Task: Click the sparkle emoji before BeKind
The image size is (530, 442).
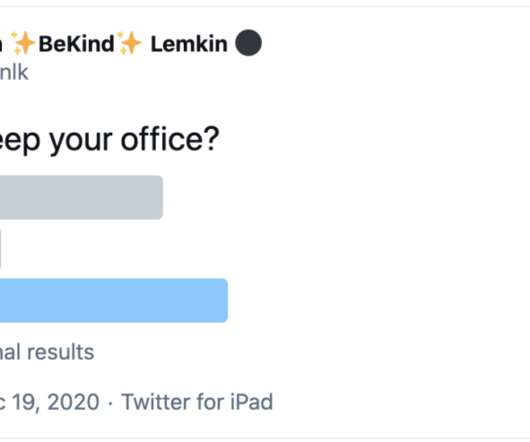Action: click(x=23, y=43)
